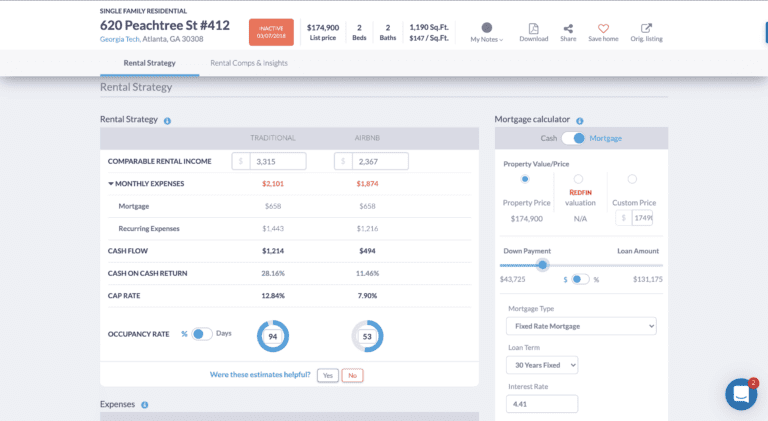Save home with the heart icon
This screenshot has height=421, width=768.
[603, 29]
